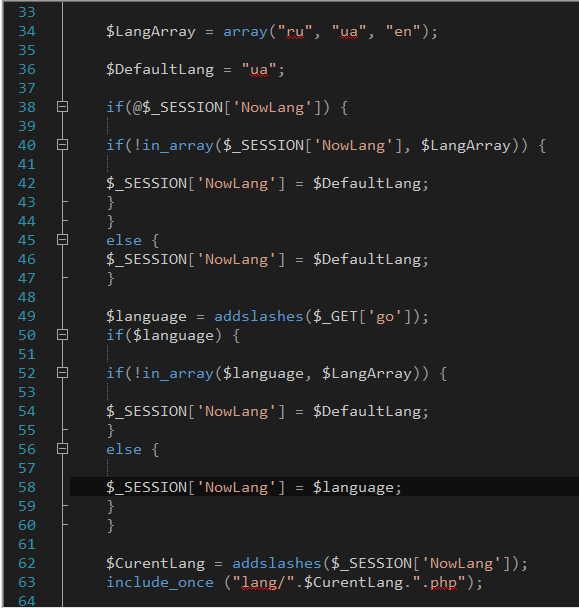Click addslashes function on line 62

point(277,563)
